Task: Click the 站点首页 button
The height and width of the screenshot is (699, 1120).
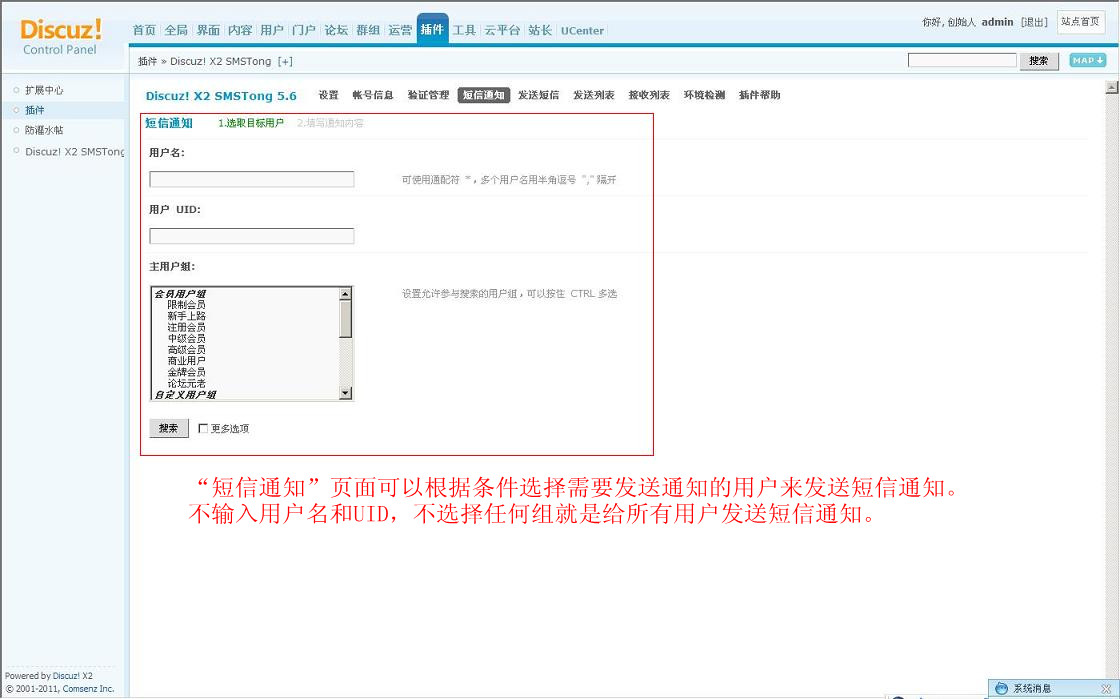Action: pos(1080,22)
